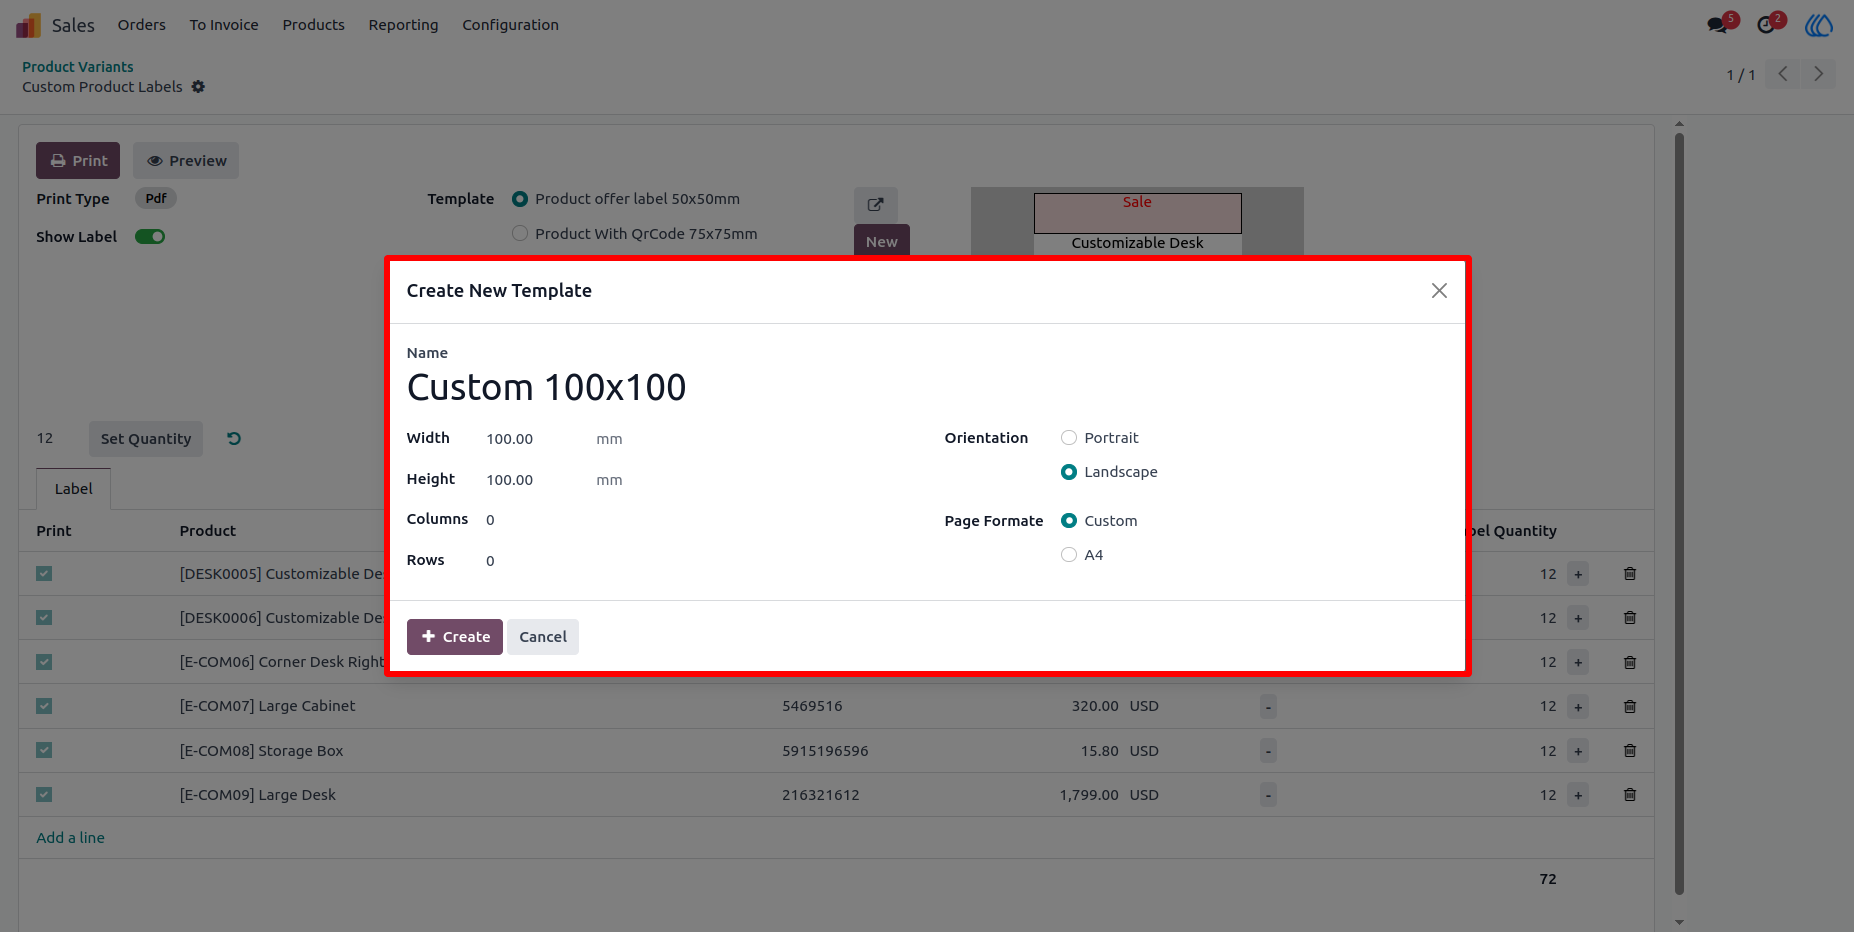The width and height of the screenshot is (1854, 932).
Task: Edit the template Name field
Action: pos(927,388)
